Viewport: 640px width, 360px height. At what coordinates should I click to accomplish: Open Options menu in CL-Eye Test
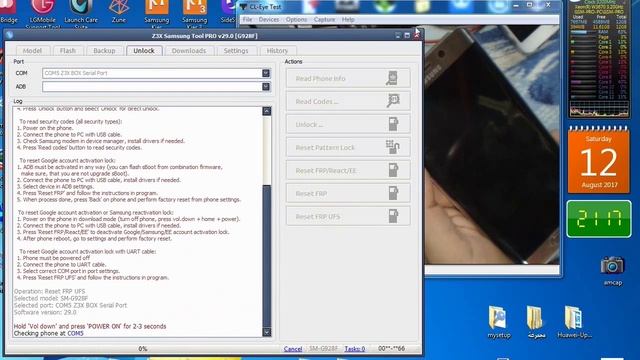point(296,20)
